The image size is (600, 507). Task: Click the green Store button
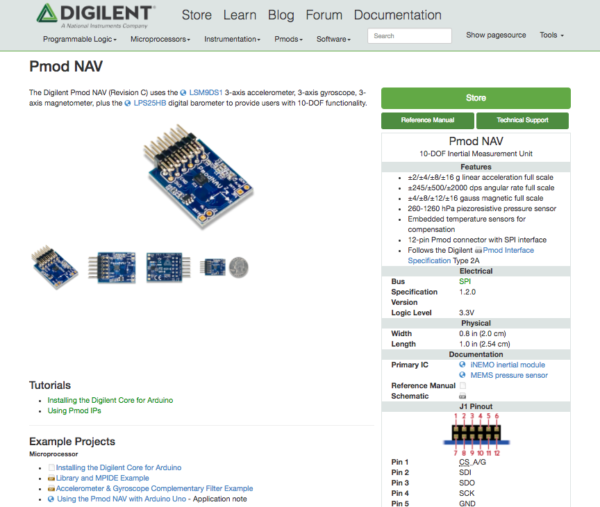pyautogui.click(x=476, y=98)
